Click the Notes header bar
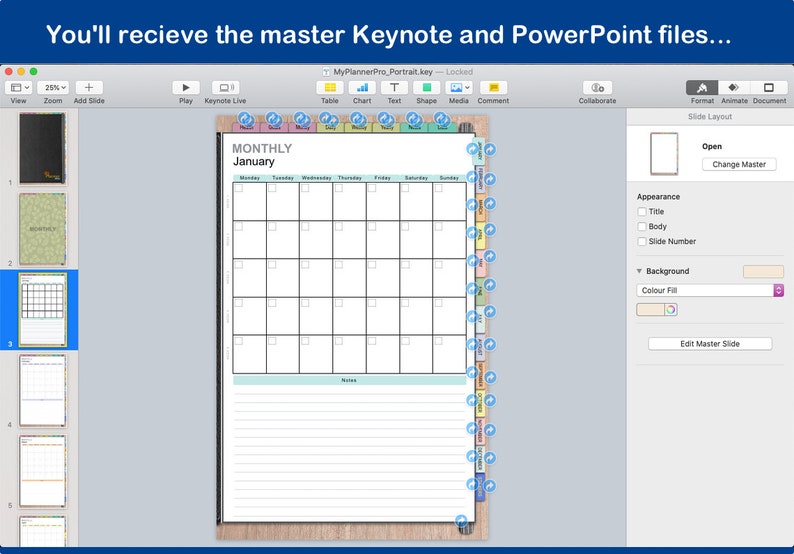 [x=349, y=380]
